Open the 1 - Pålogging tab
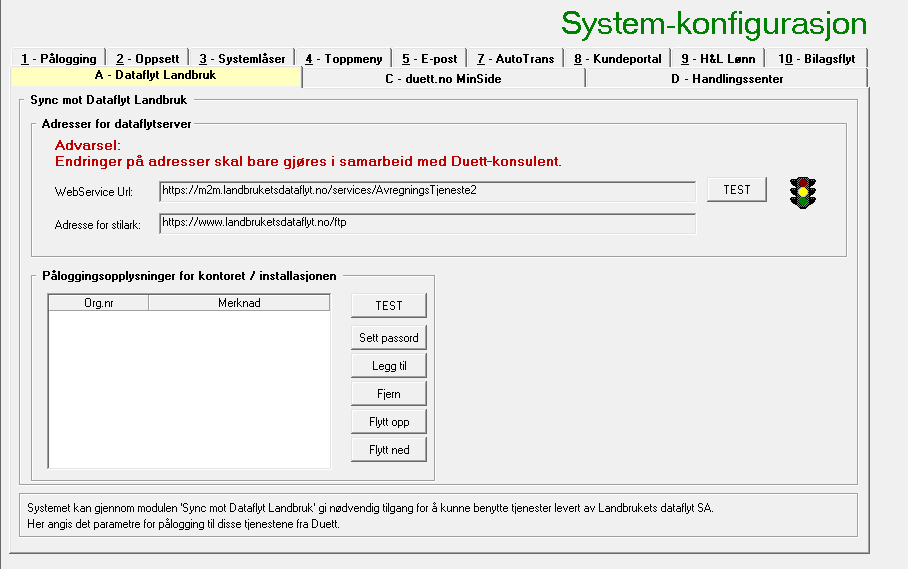Screen dimensions: 908x569 tap(58, 58)
